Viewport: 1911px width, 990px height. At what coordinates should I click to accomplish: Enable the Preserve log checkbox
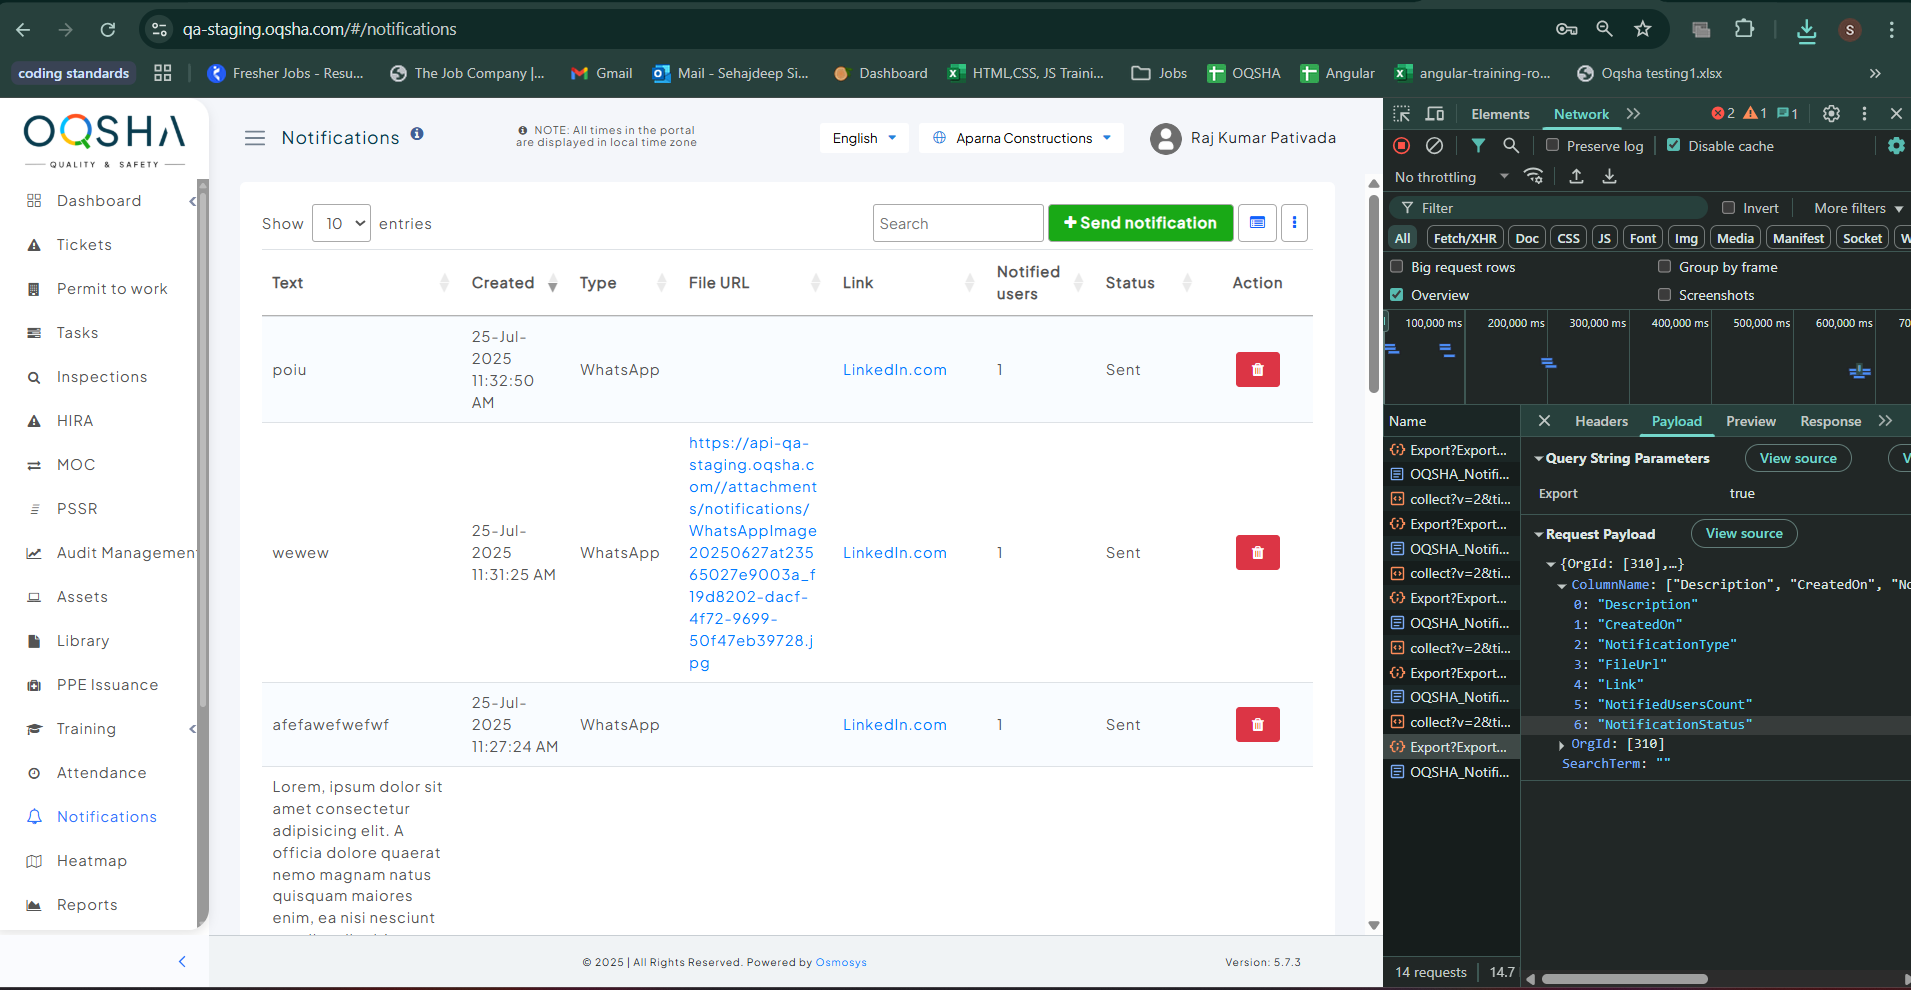(x=1552, y=146)
